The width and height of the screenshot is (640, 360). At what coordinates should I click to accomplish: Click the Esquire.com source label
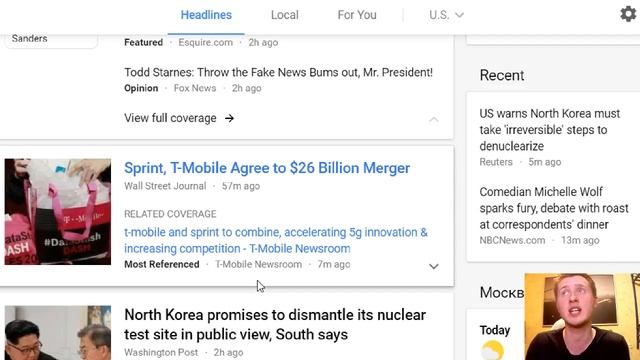205,42
